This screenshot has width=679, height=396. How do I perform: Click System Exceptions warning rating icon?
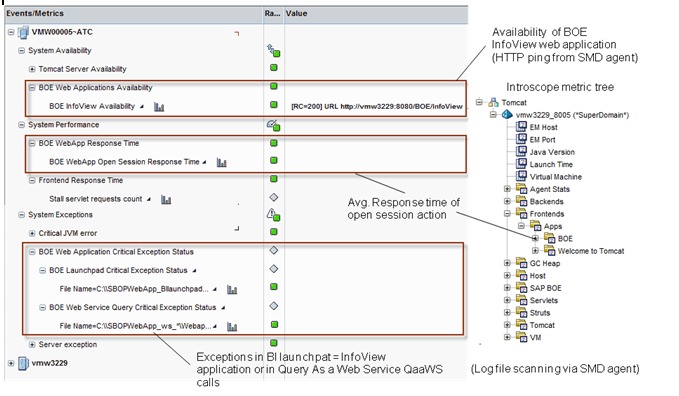(x=273, y=215)
